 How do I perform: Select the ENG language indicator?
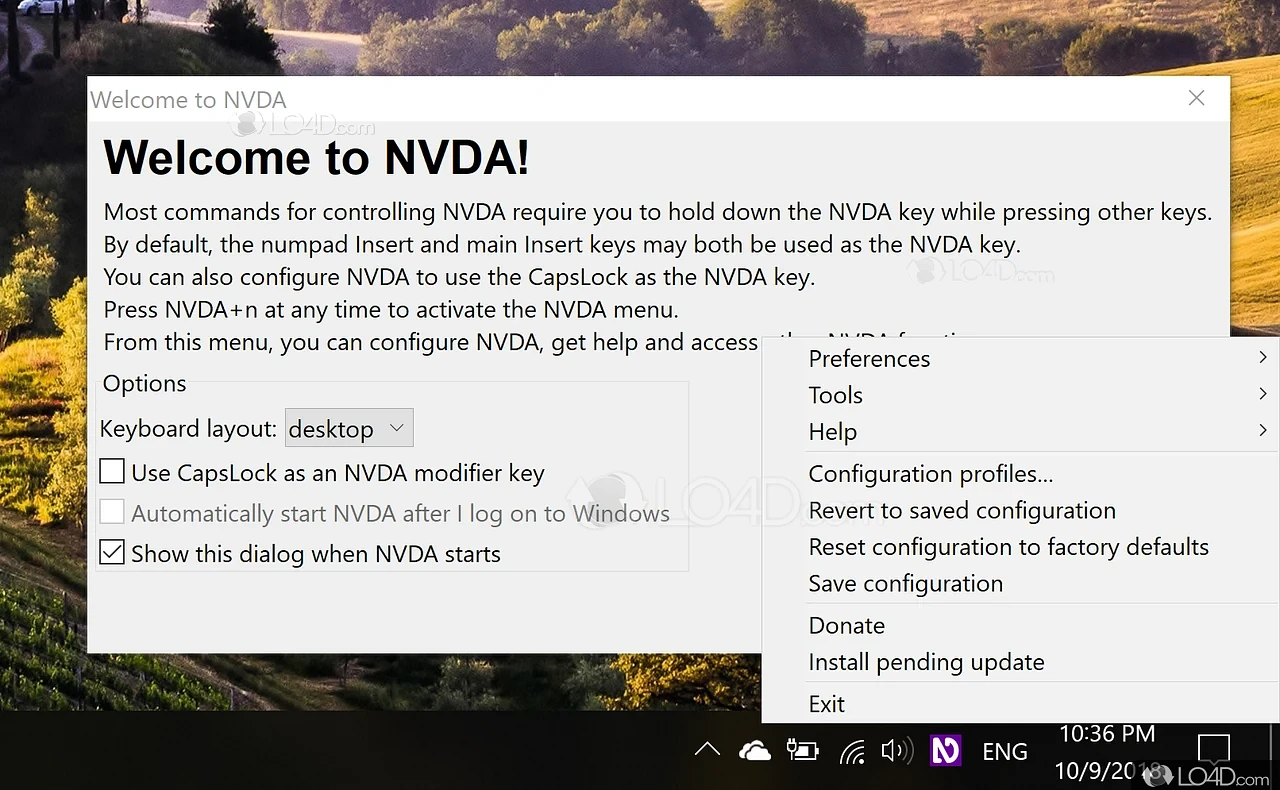click(1004, 750)
